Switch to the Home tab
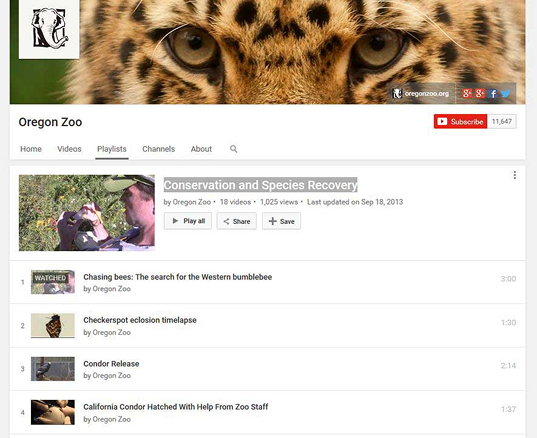The height and width of the screenshot is (438, 537). point(31,149)
